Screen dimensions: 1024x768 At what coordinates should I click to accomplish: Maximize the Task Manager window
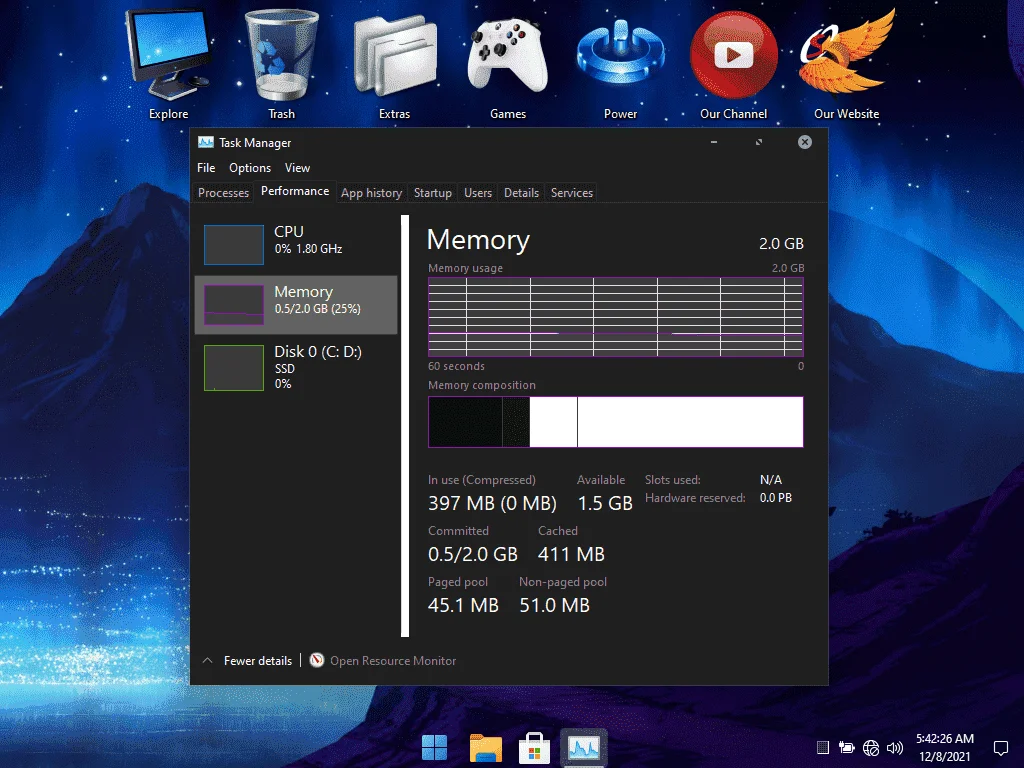759,142
